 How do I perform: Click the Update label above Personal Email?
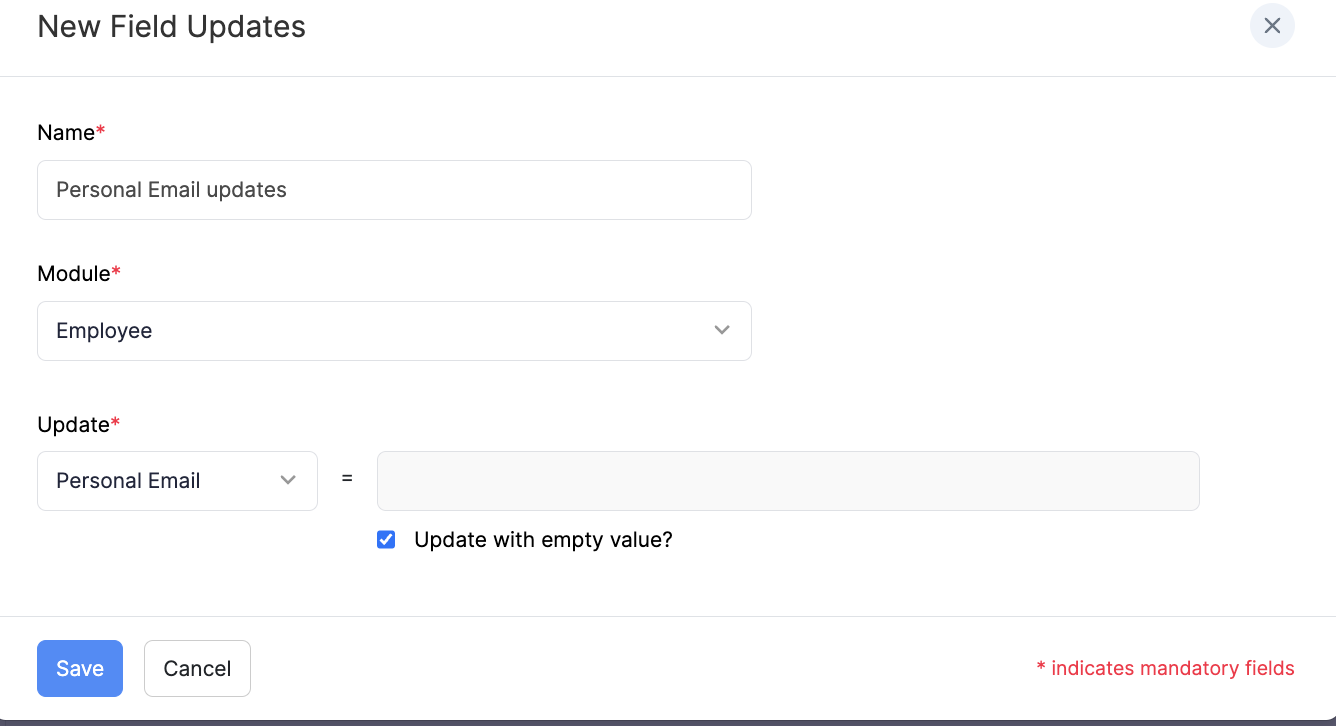pyautogui.click(x=71, y=424)
